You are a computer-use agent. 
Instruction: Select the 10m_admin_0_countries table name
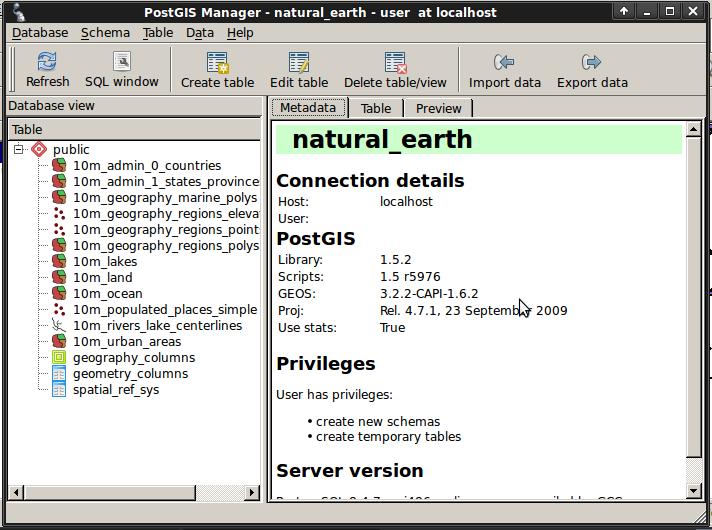pyautogui.click(x=147, y=165)
